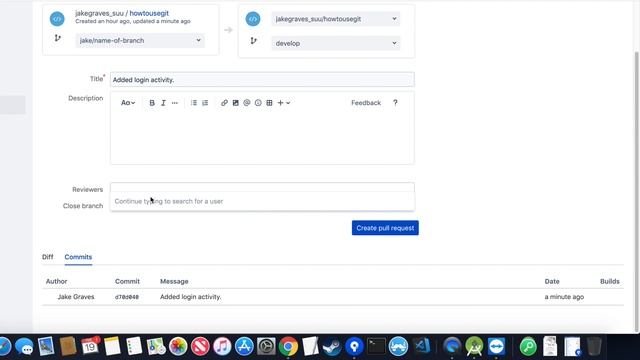Open the howtousegit repository link

[149, 13]
